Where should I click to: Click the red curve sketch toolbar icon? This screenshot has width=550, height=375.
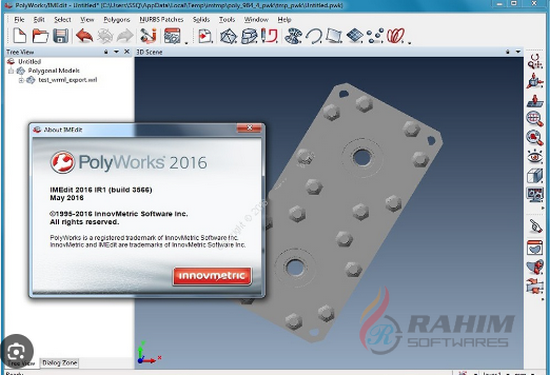click(269, 36)
